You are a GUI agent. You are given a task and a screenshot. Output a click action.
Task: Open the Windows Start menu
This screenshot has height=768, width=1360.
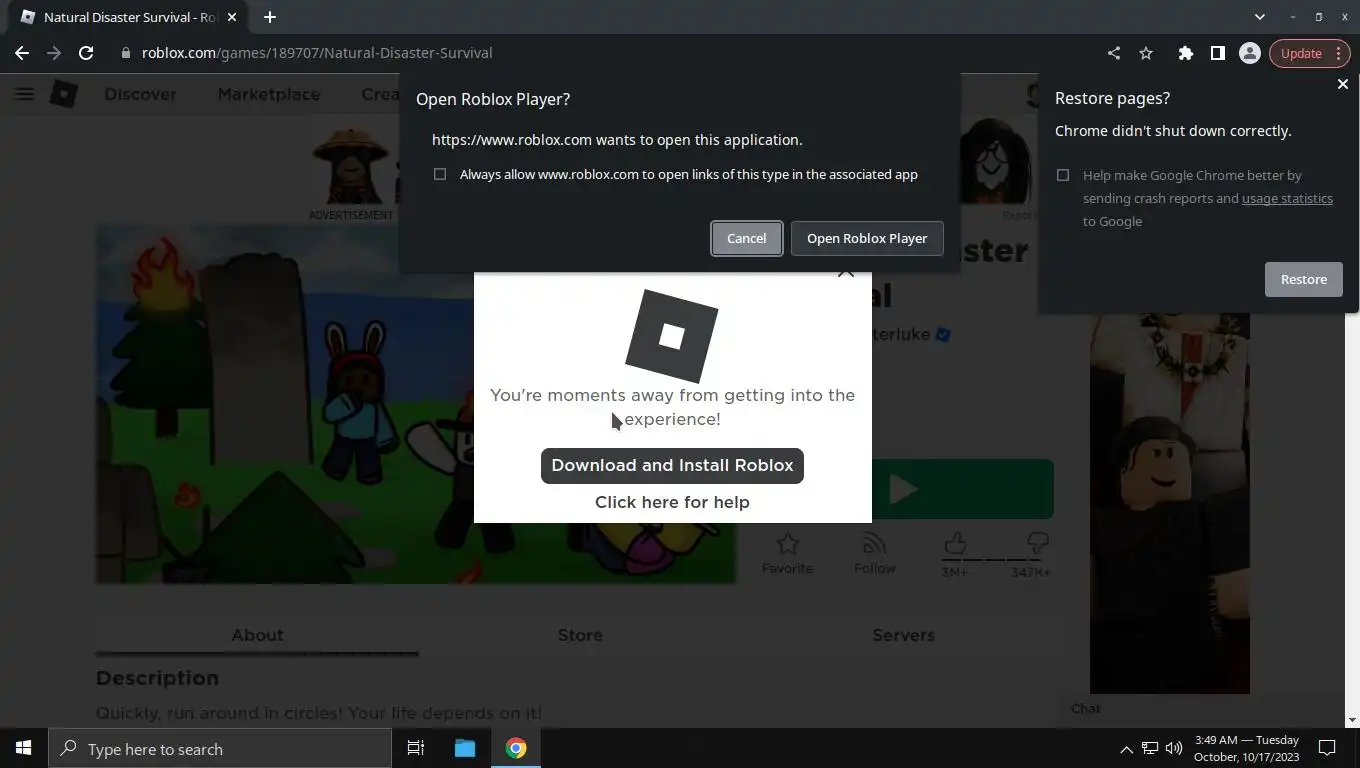coord(24,748)
